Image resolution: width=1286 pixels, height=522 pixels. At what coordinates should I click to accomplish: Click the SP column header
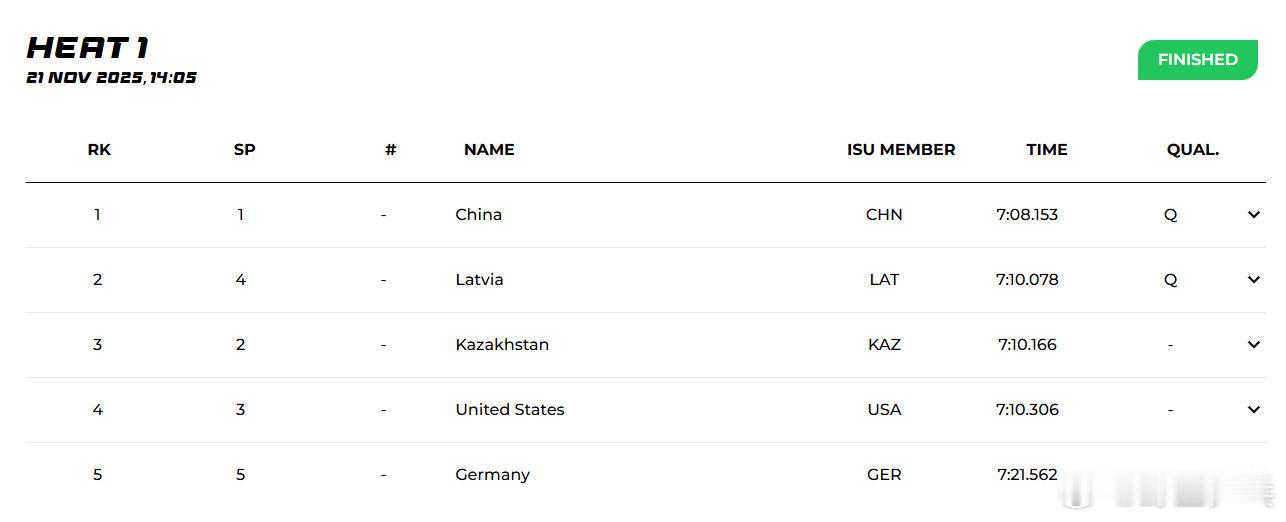coord(244,150)
